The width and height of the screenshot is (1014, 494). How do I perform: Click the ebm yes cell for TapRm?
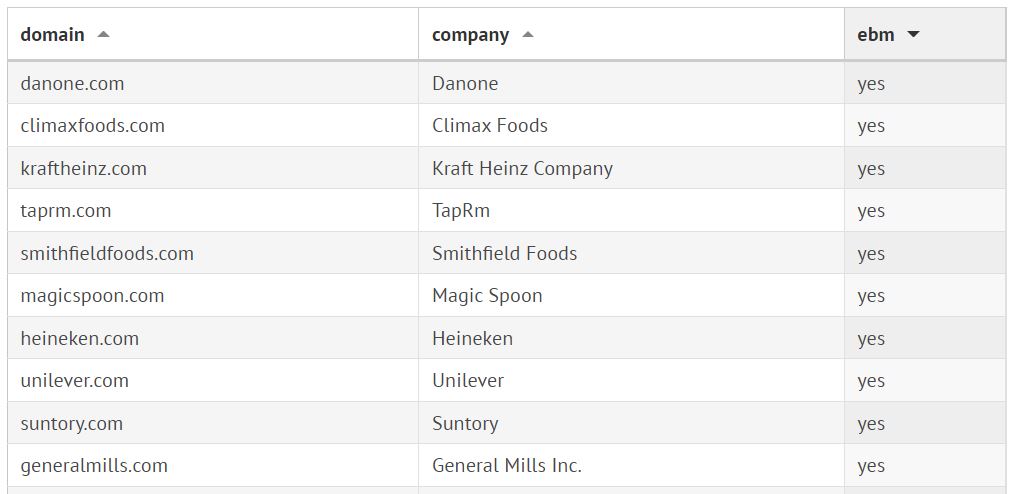(871, 210)
